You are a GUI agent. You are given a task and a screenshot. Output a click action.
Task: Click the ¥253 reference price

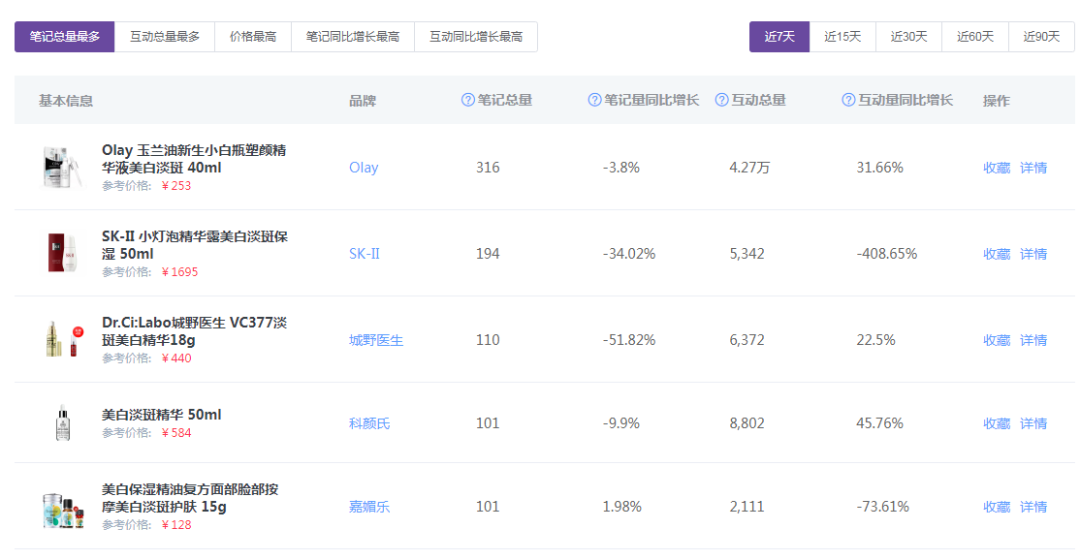pyautogui.click(x=176, y=186)
